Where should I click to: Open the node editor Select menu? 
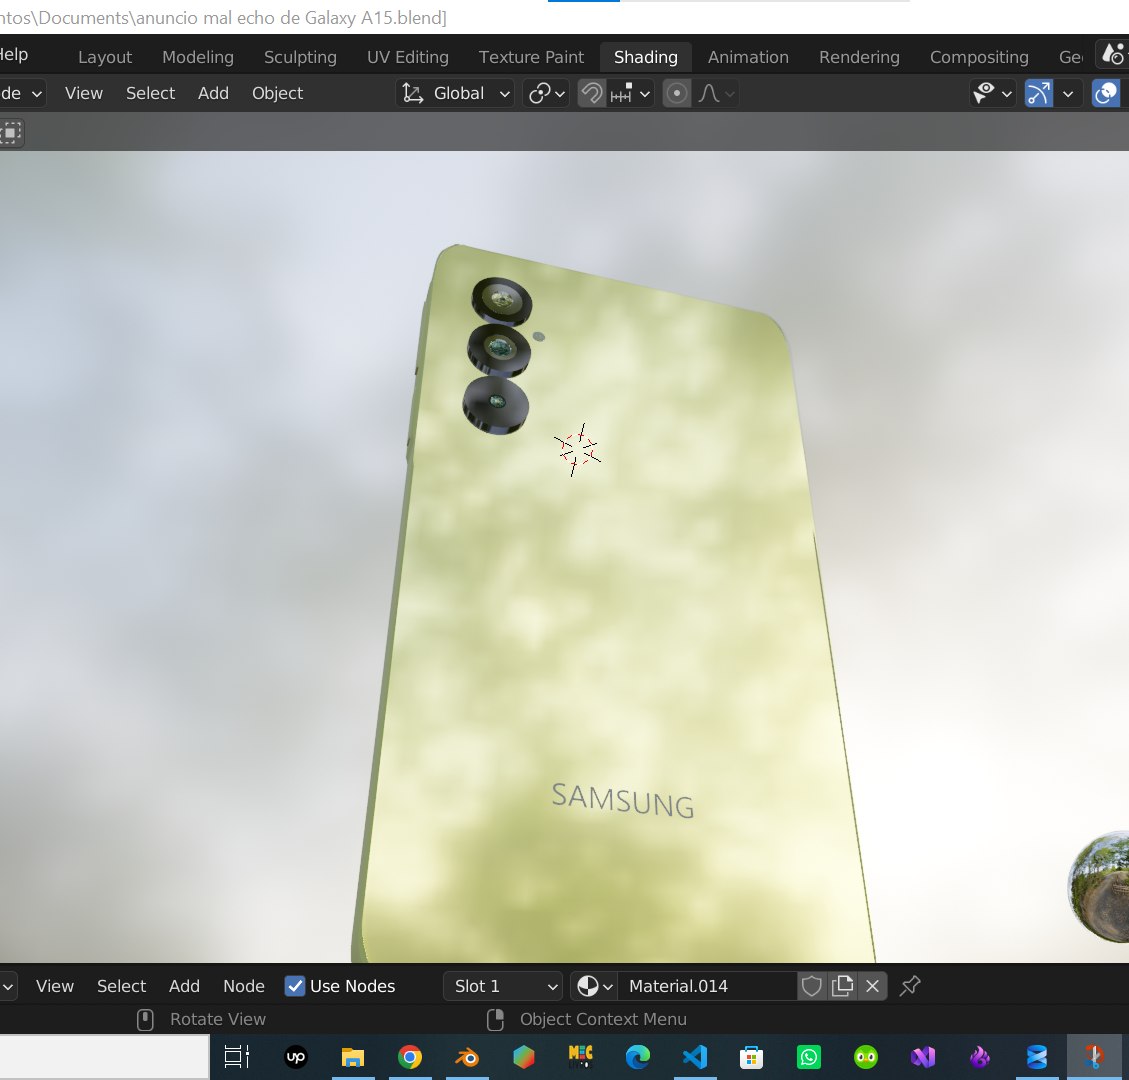pyautogui.click(x=121, y=986)
